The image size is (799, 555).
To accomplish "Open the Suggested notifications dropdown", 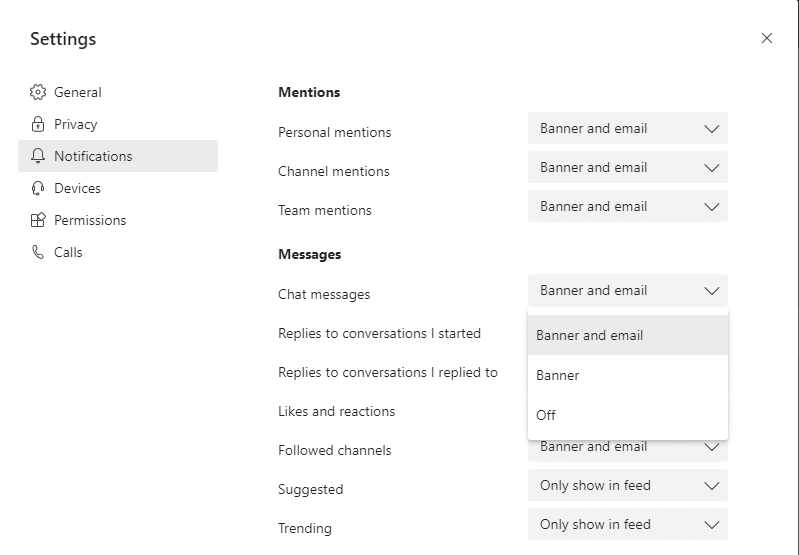I will 627,485.
